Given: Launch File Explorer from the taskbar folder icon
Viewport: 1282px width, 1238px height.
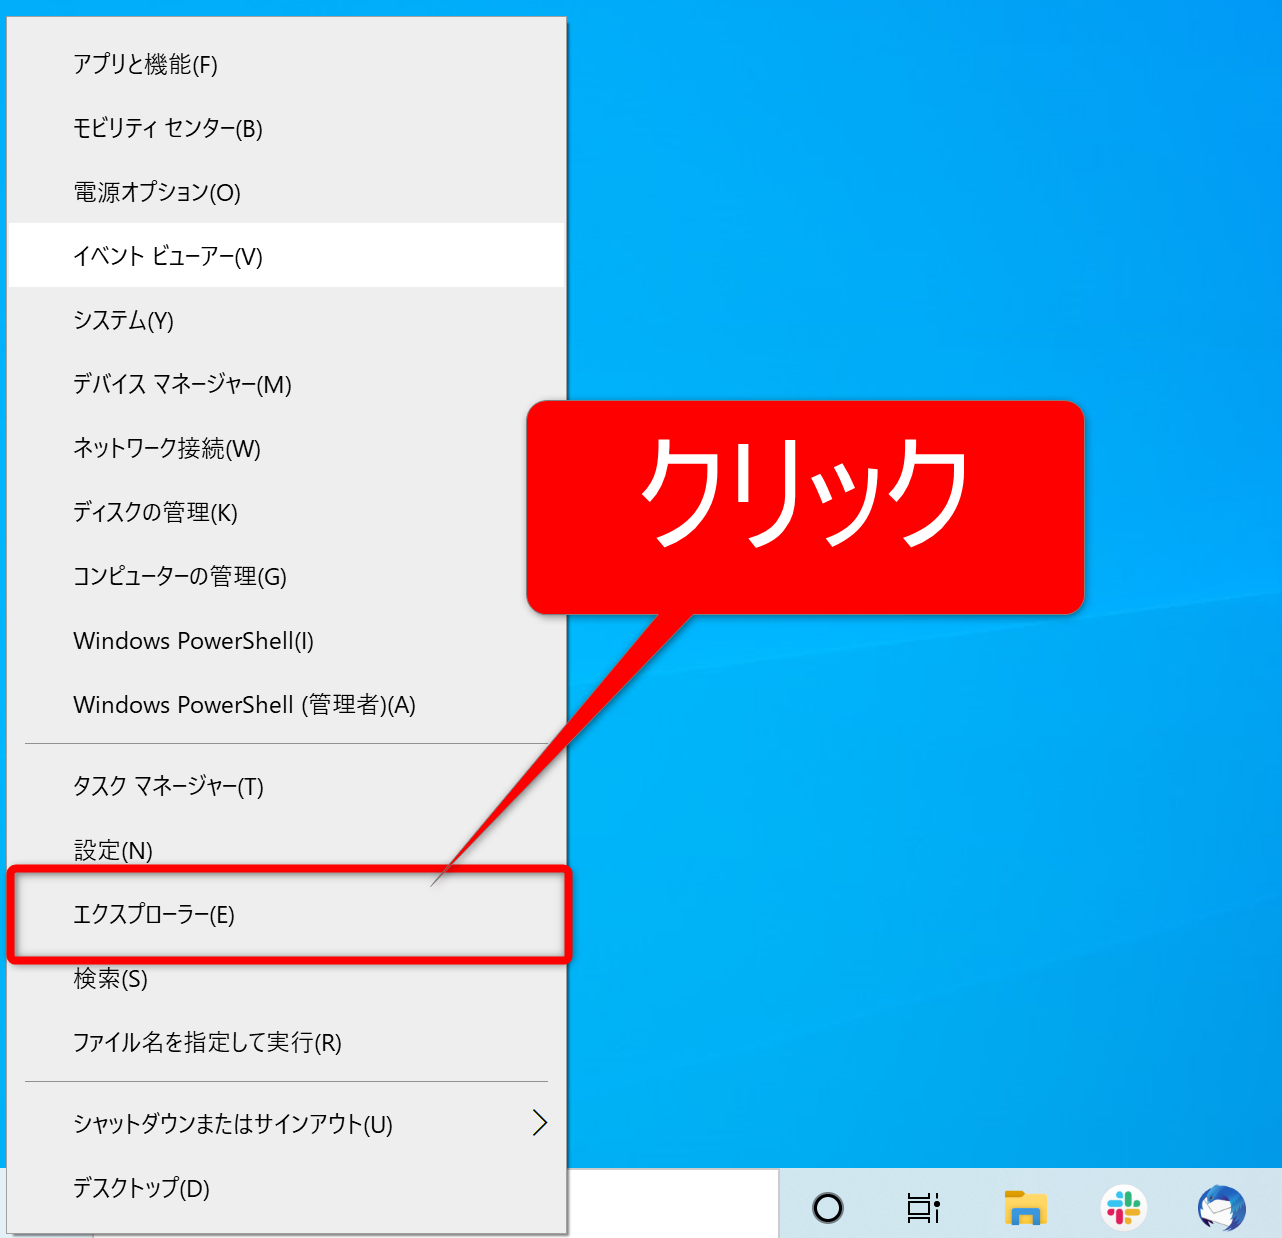Looking at the screenshot, I should pos(1025,1208).
